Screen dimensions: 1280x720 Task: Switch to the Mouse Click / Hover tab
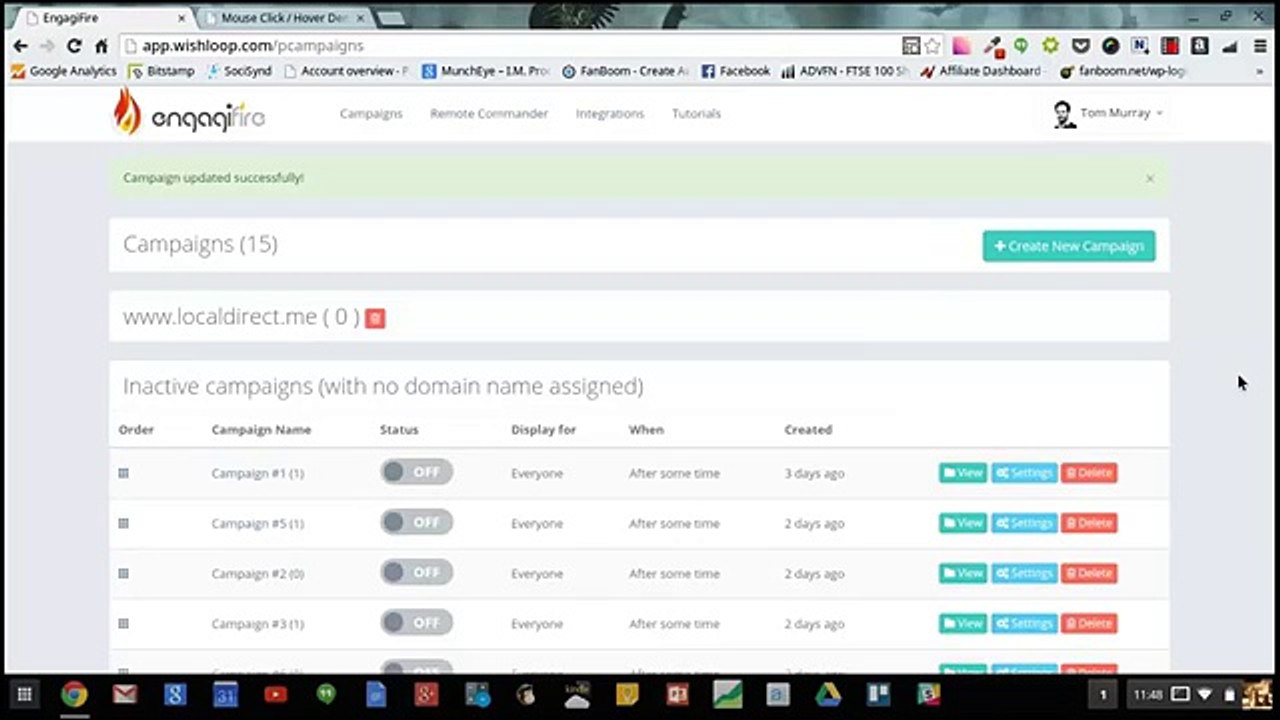coord(283,18)
